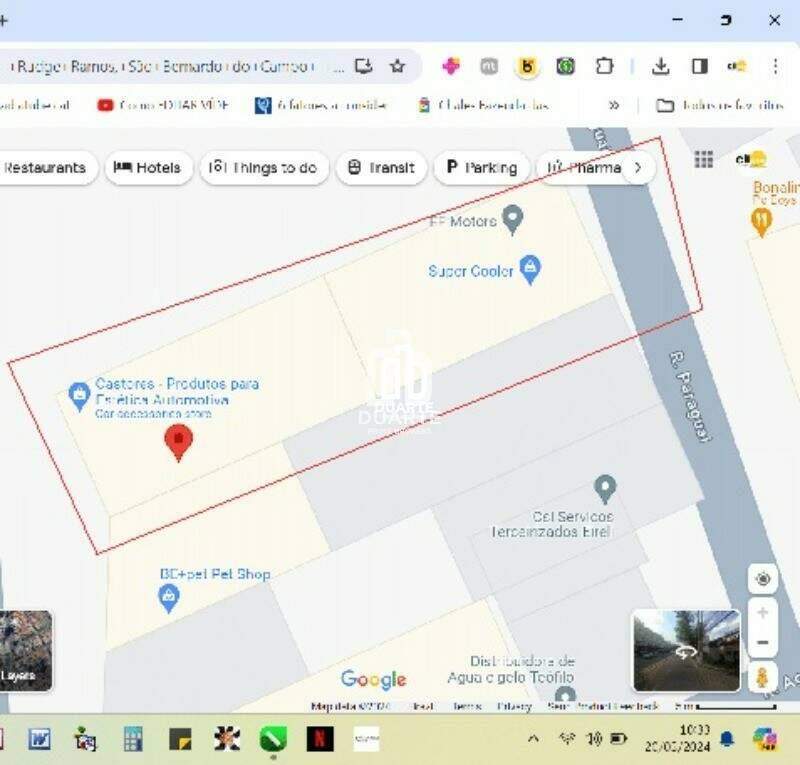Open the '6 fatores' bookmark
The image size is (800, 765).
point(321,105)
